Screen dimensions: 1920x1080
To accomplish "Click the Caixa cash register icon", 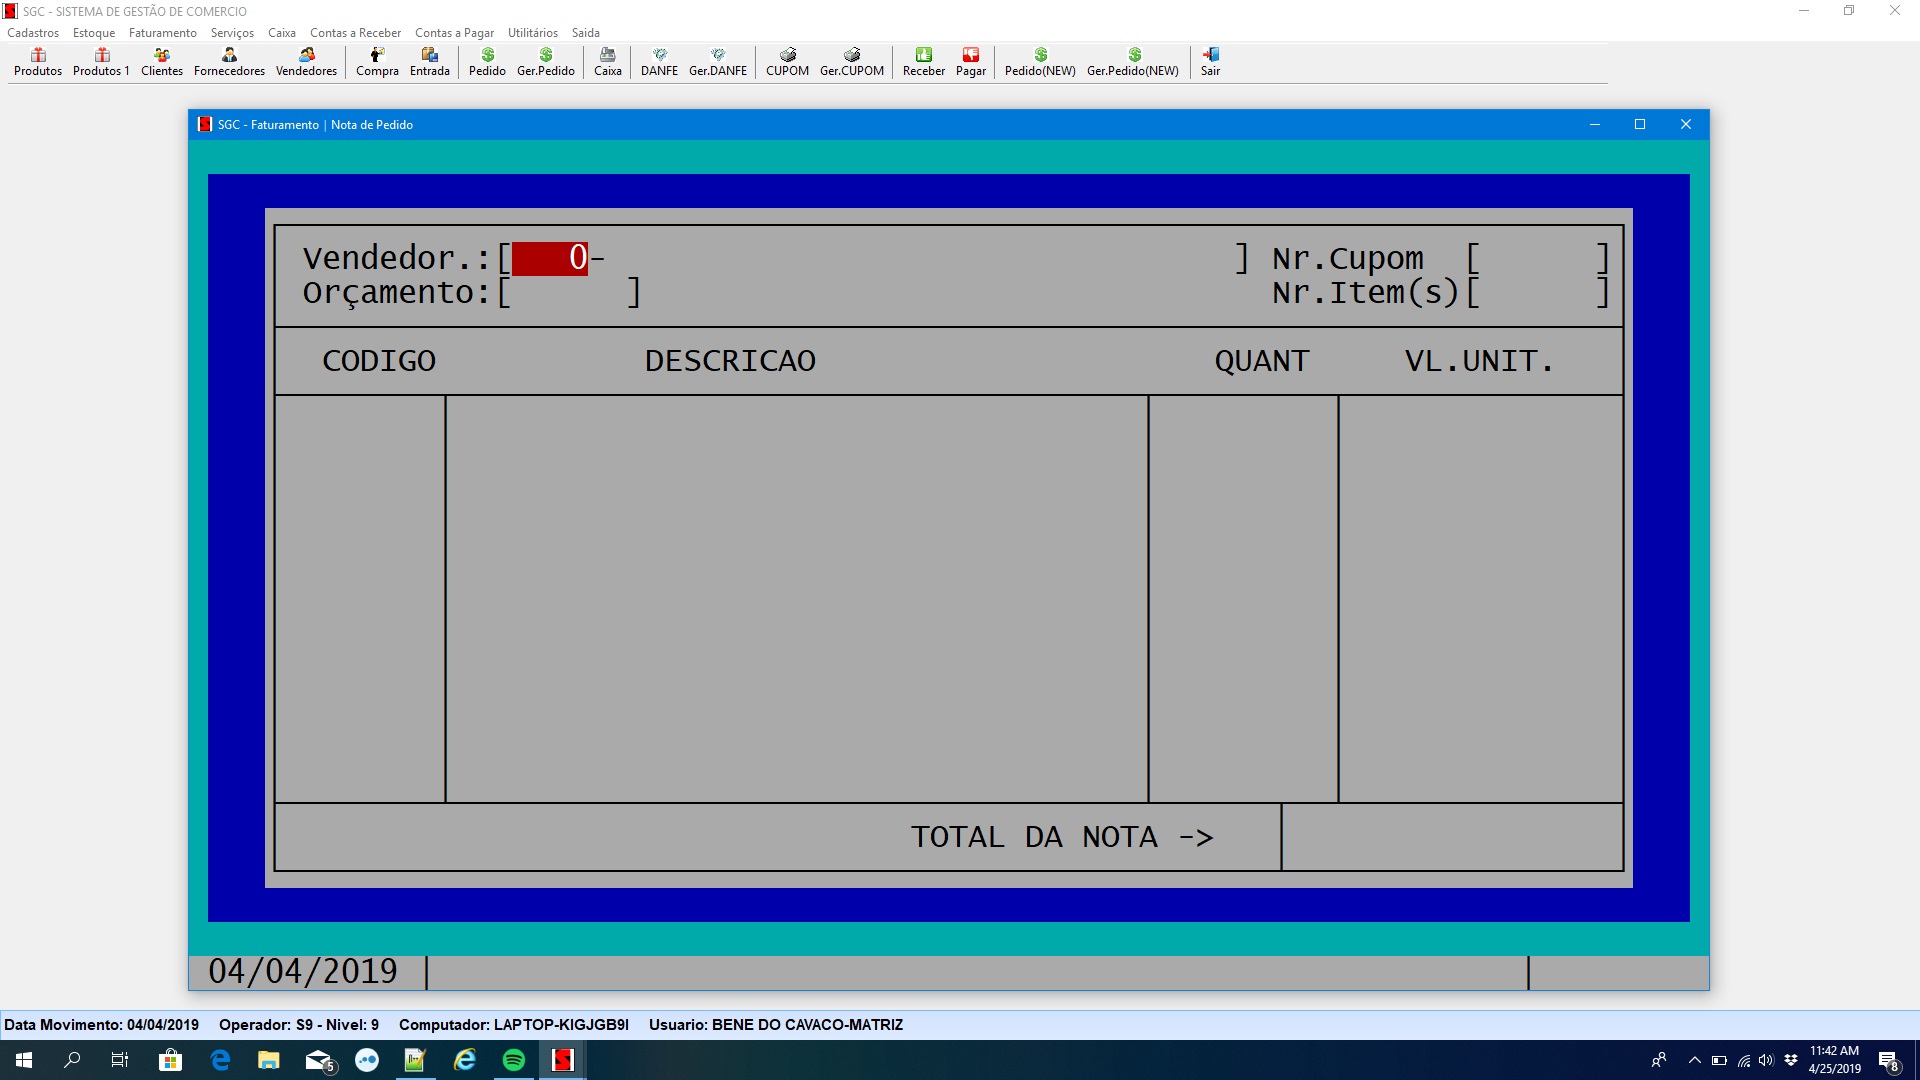I will coord(607,61).
